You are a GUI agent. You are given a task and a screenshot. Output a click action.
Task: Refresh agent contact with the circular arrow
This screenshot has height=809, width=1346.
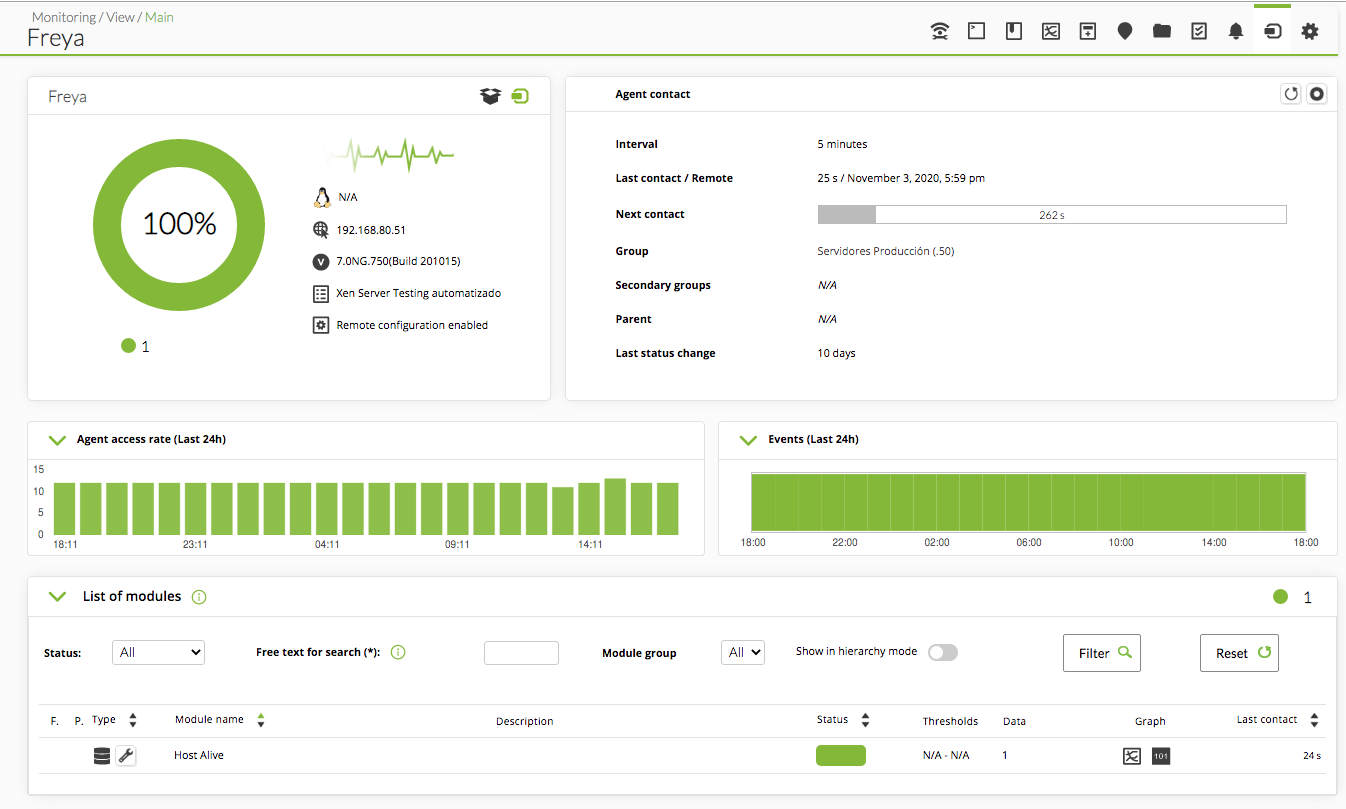click(1291, 94)
